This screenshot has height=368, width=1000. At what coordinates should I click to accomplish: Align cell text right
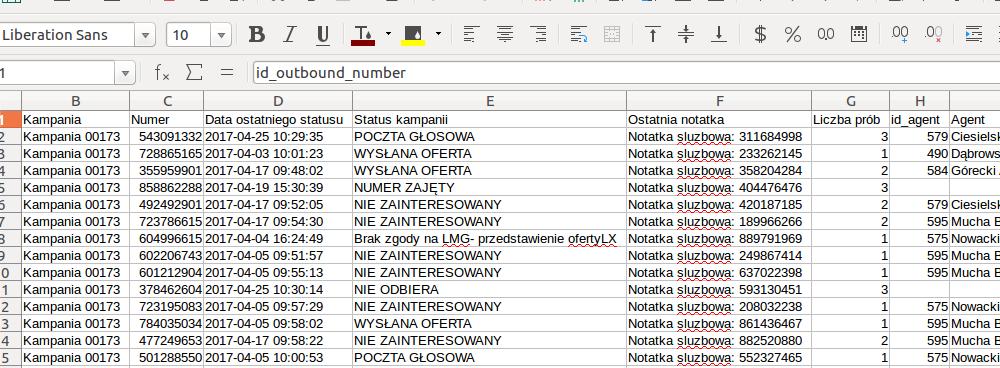pyautogui.click(x=538, y=34)
